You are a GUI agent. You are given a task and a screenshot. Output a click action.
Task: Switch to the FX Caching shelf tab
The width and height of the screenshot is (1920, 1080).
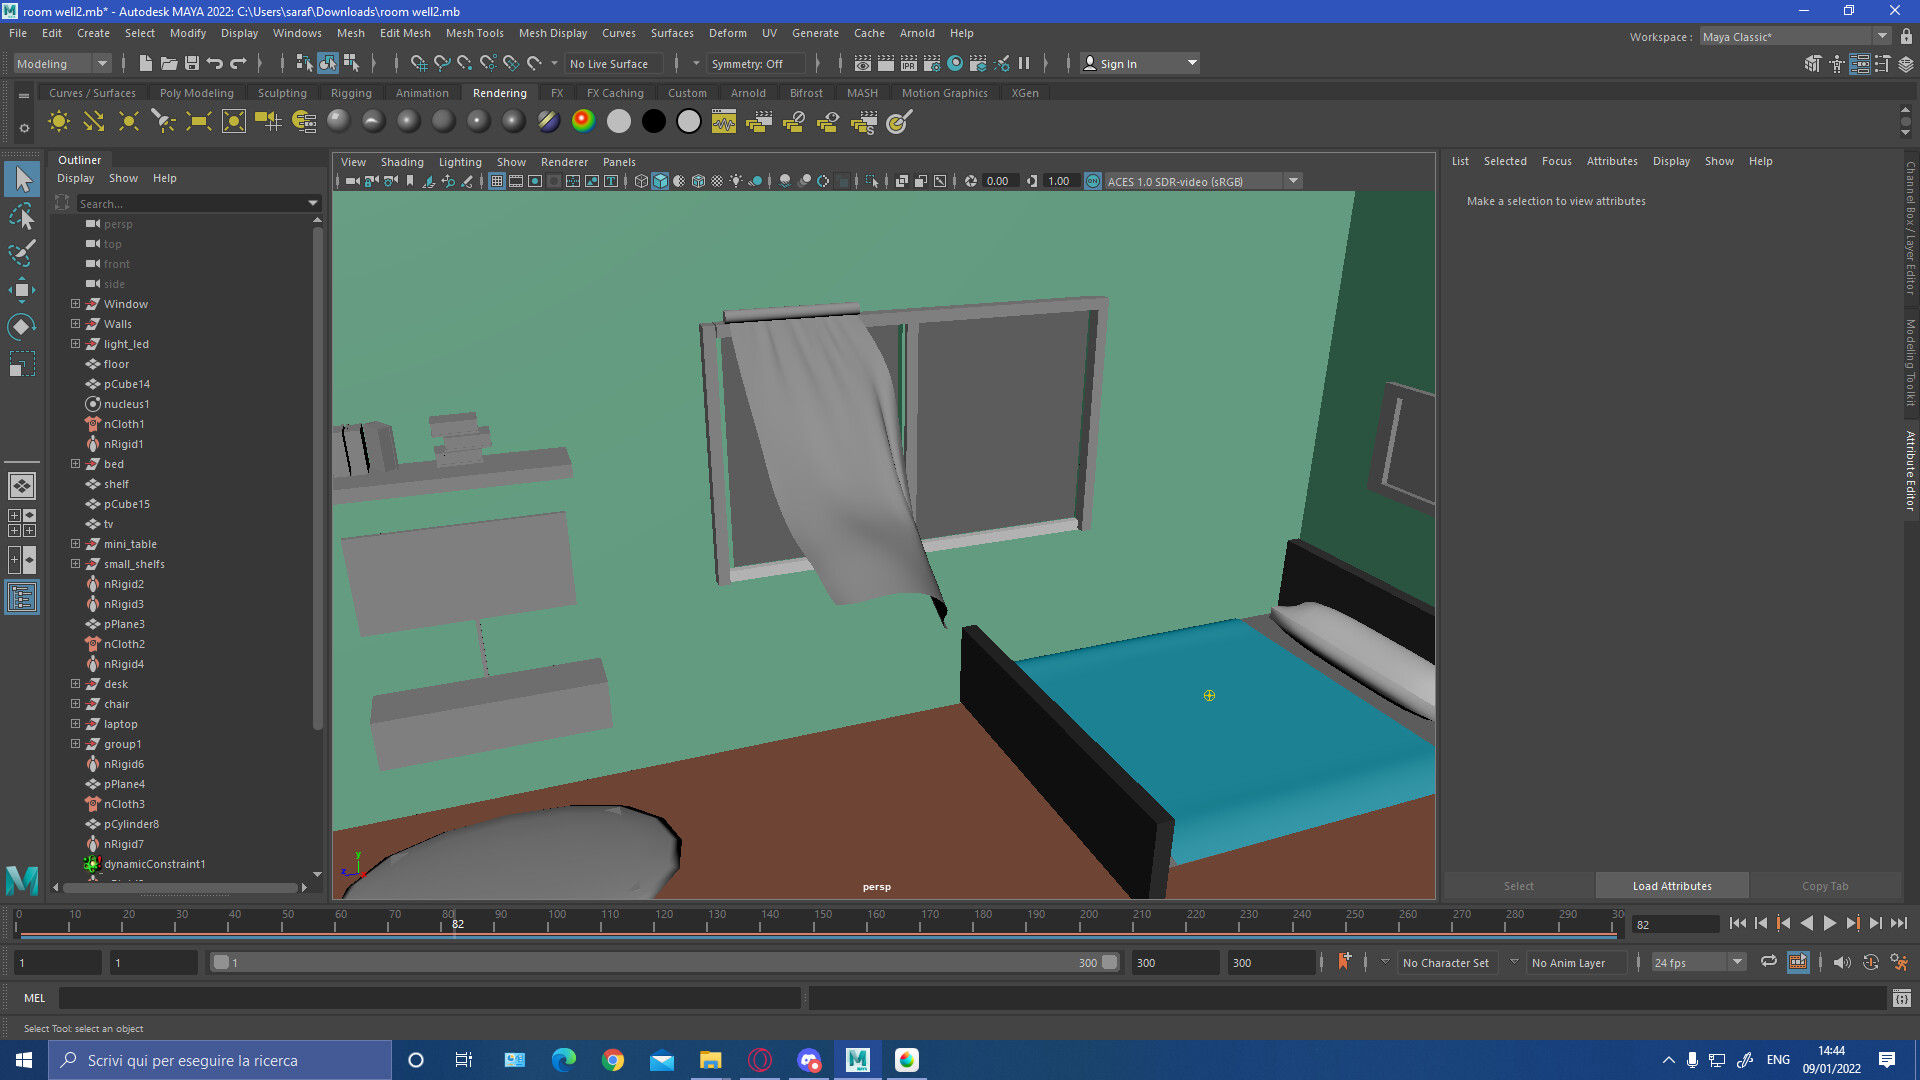615,93
